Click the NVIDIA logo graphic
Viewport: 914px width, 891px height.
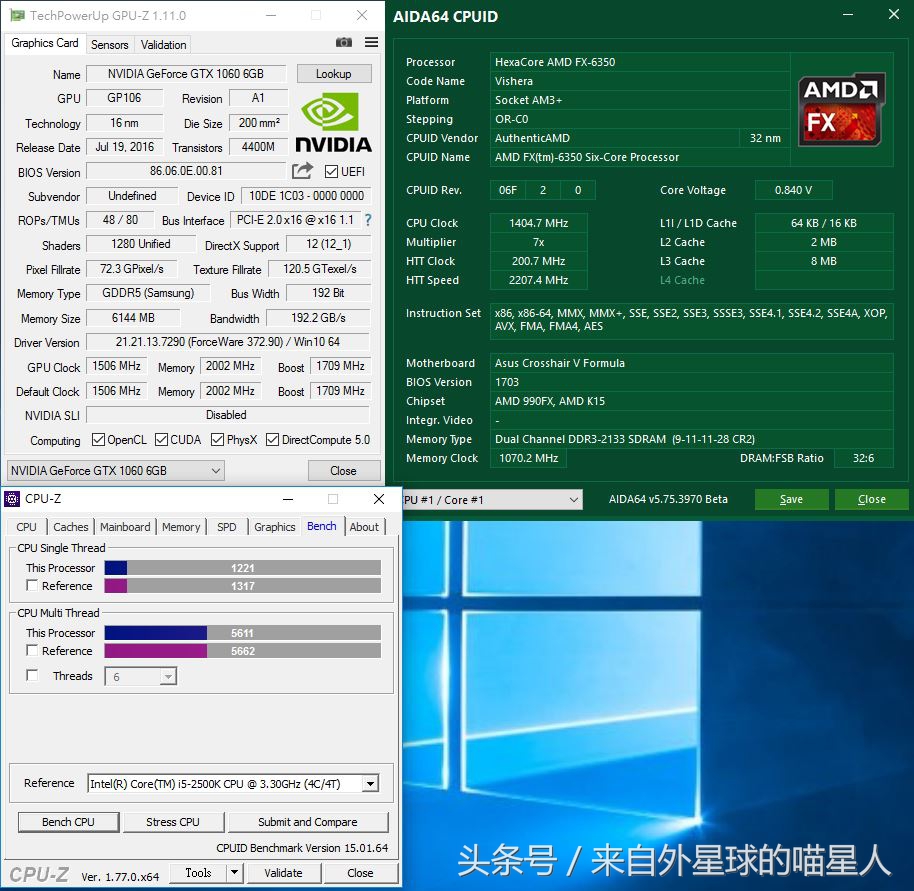tap(333, 115)
